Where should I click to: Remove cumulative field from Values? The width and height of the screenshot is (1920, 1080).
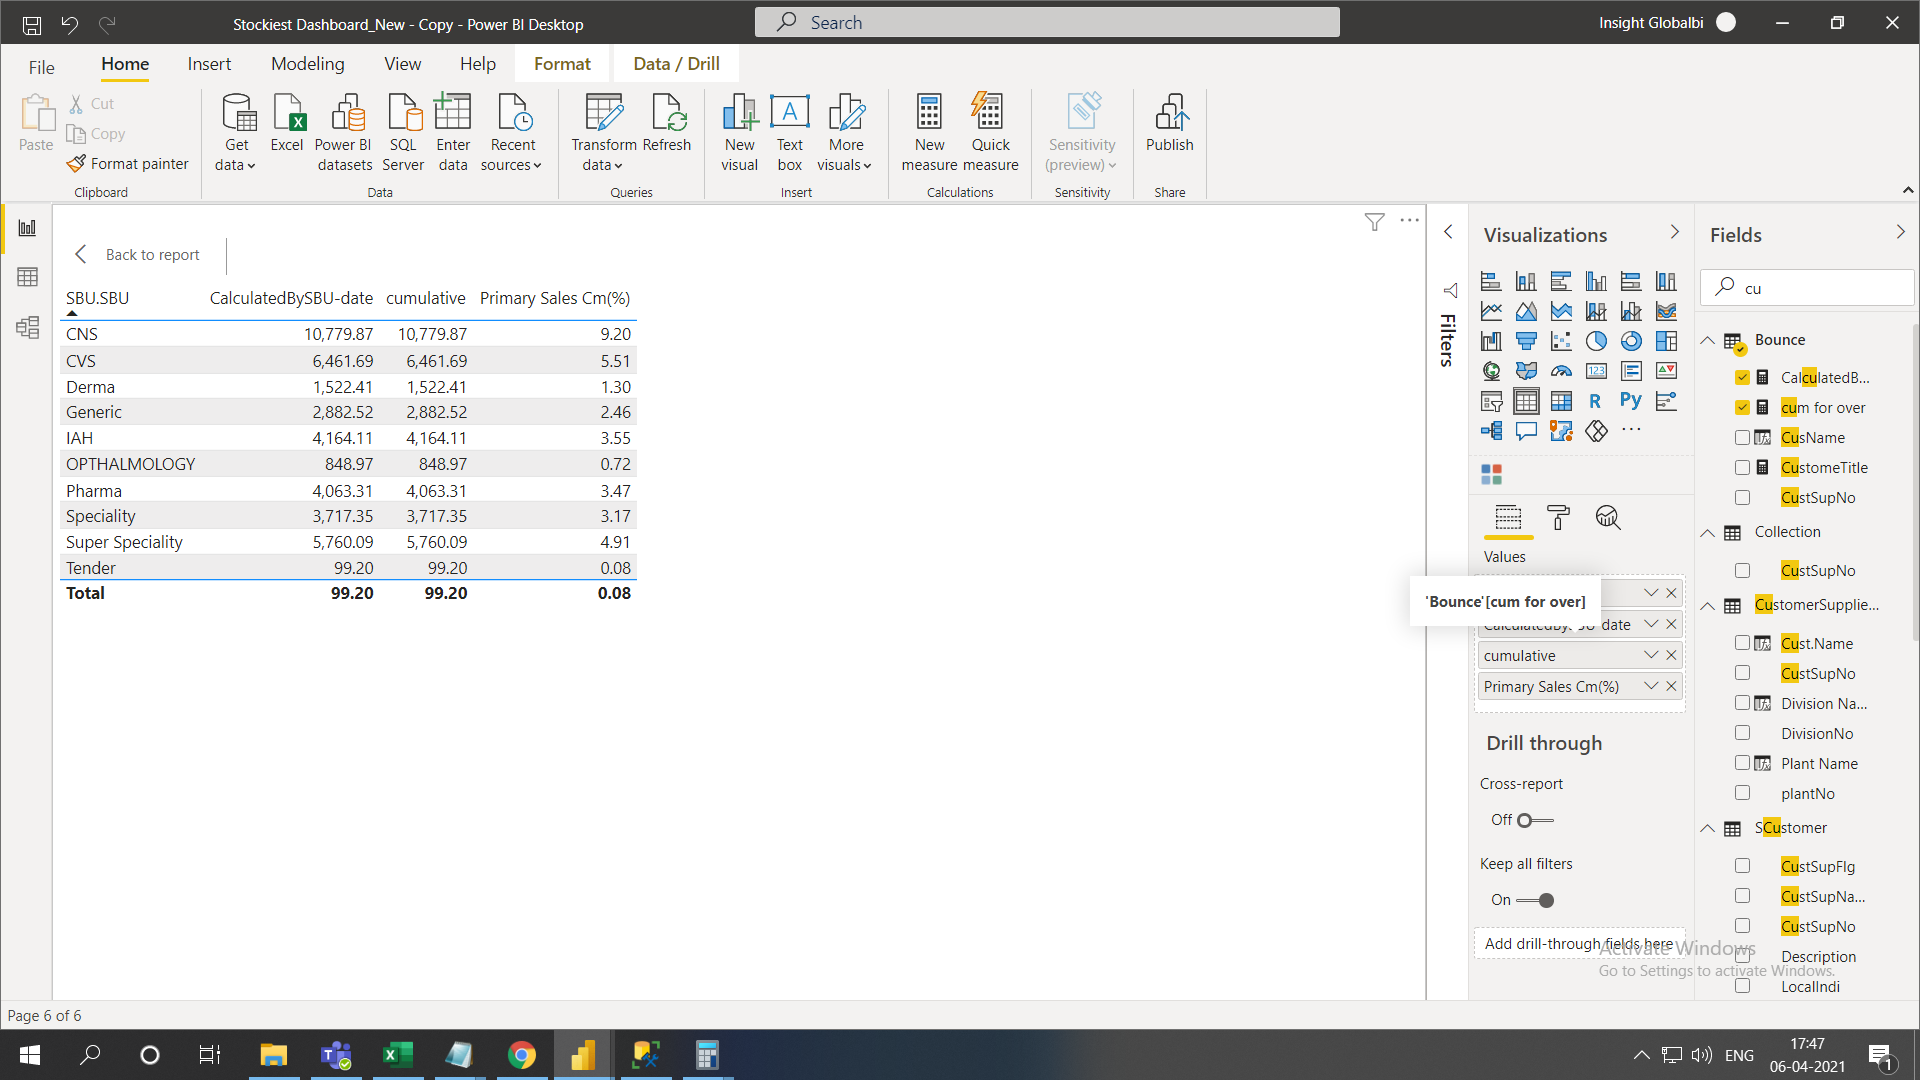point(1671,655)
